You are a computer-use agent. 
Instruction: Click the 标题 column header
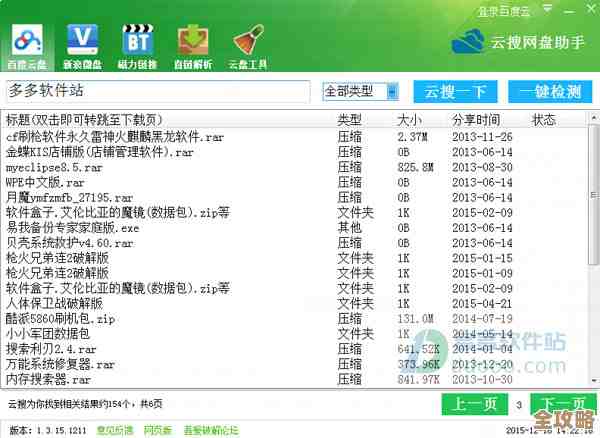(x=84, y=120)
